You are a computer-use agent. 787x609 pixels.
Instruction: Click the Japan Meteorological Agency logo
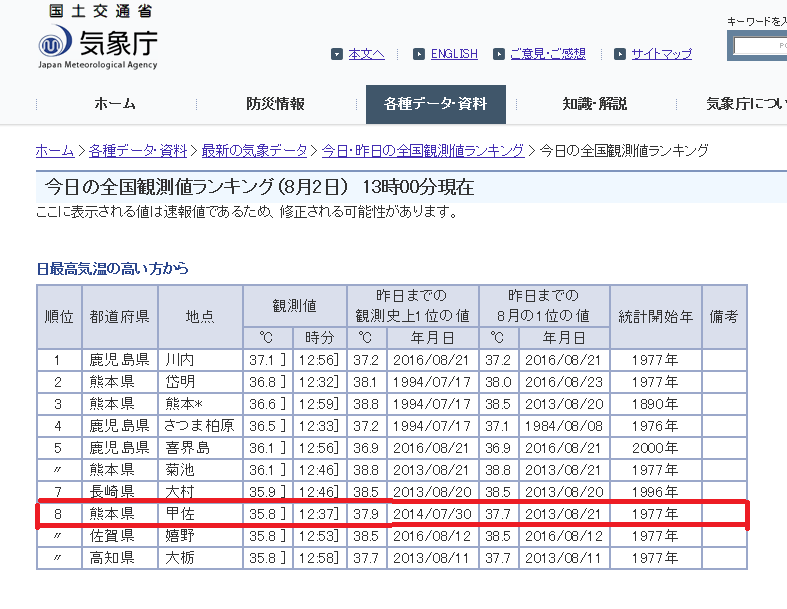[x=98, y=42]
